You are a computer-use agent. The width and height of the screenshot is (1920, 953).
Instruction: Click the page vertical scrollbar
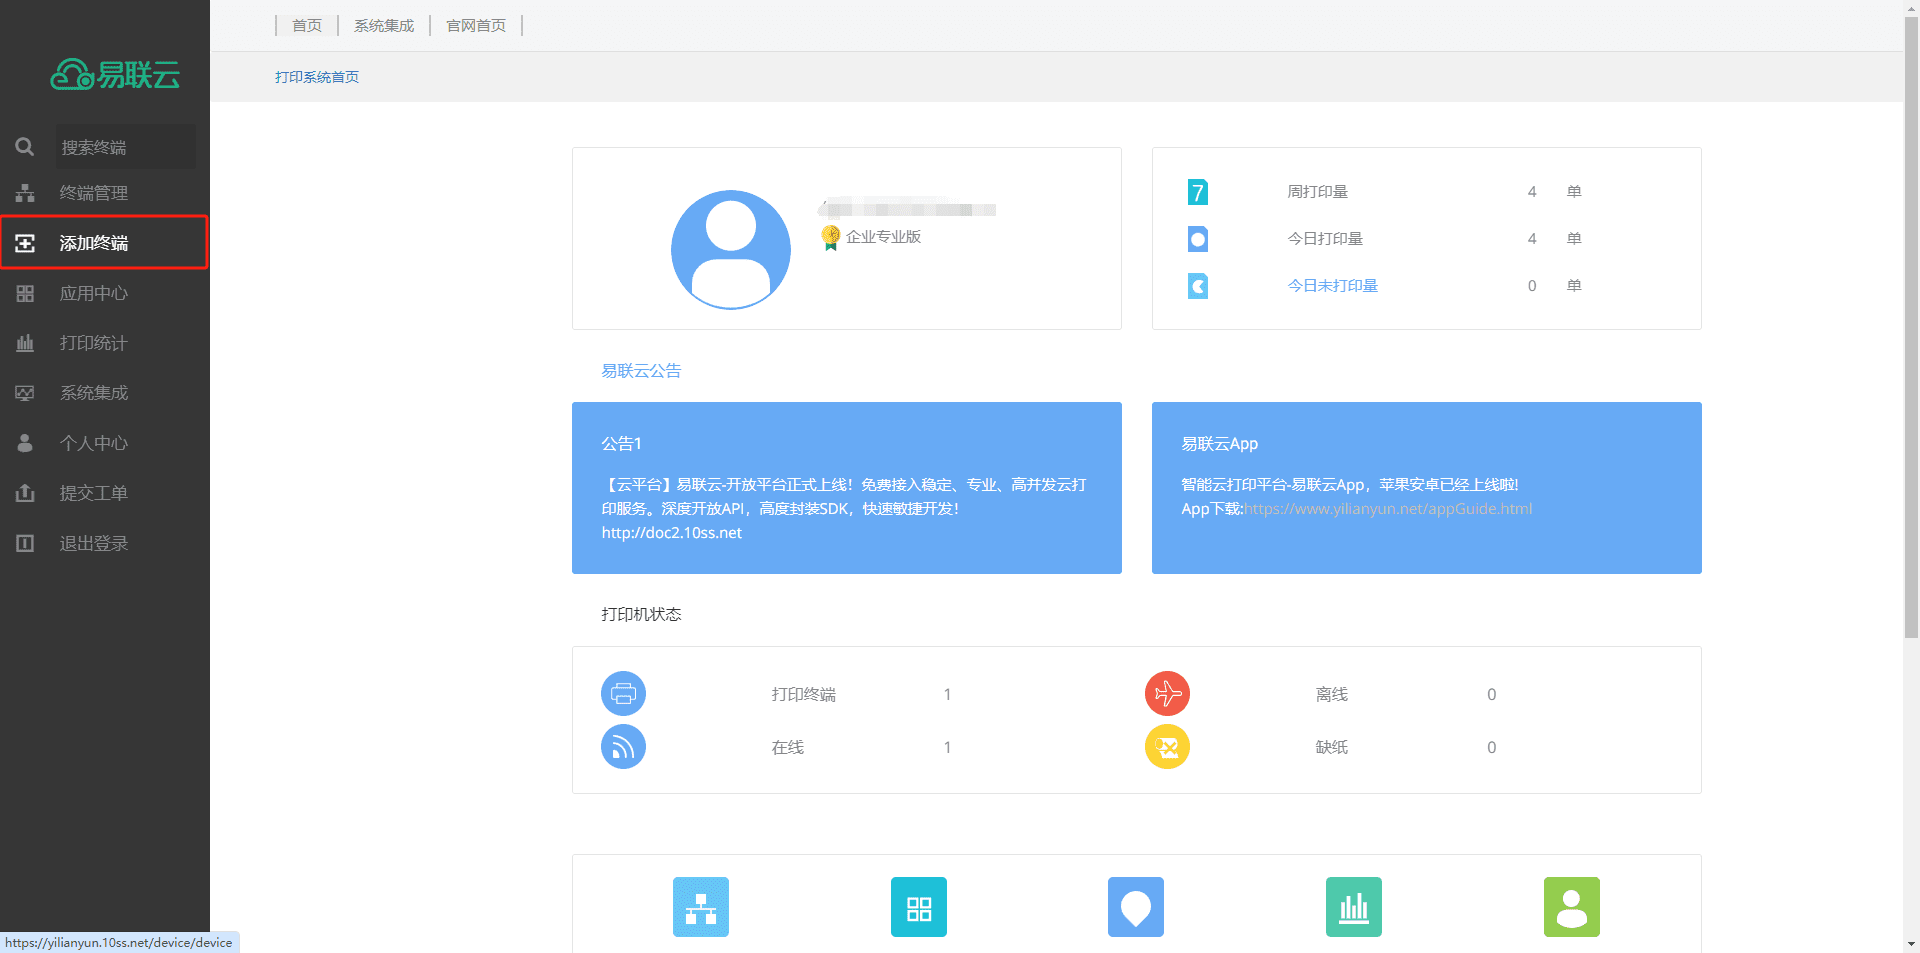coord(1911,330)
